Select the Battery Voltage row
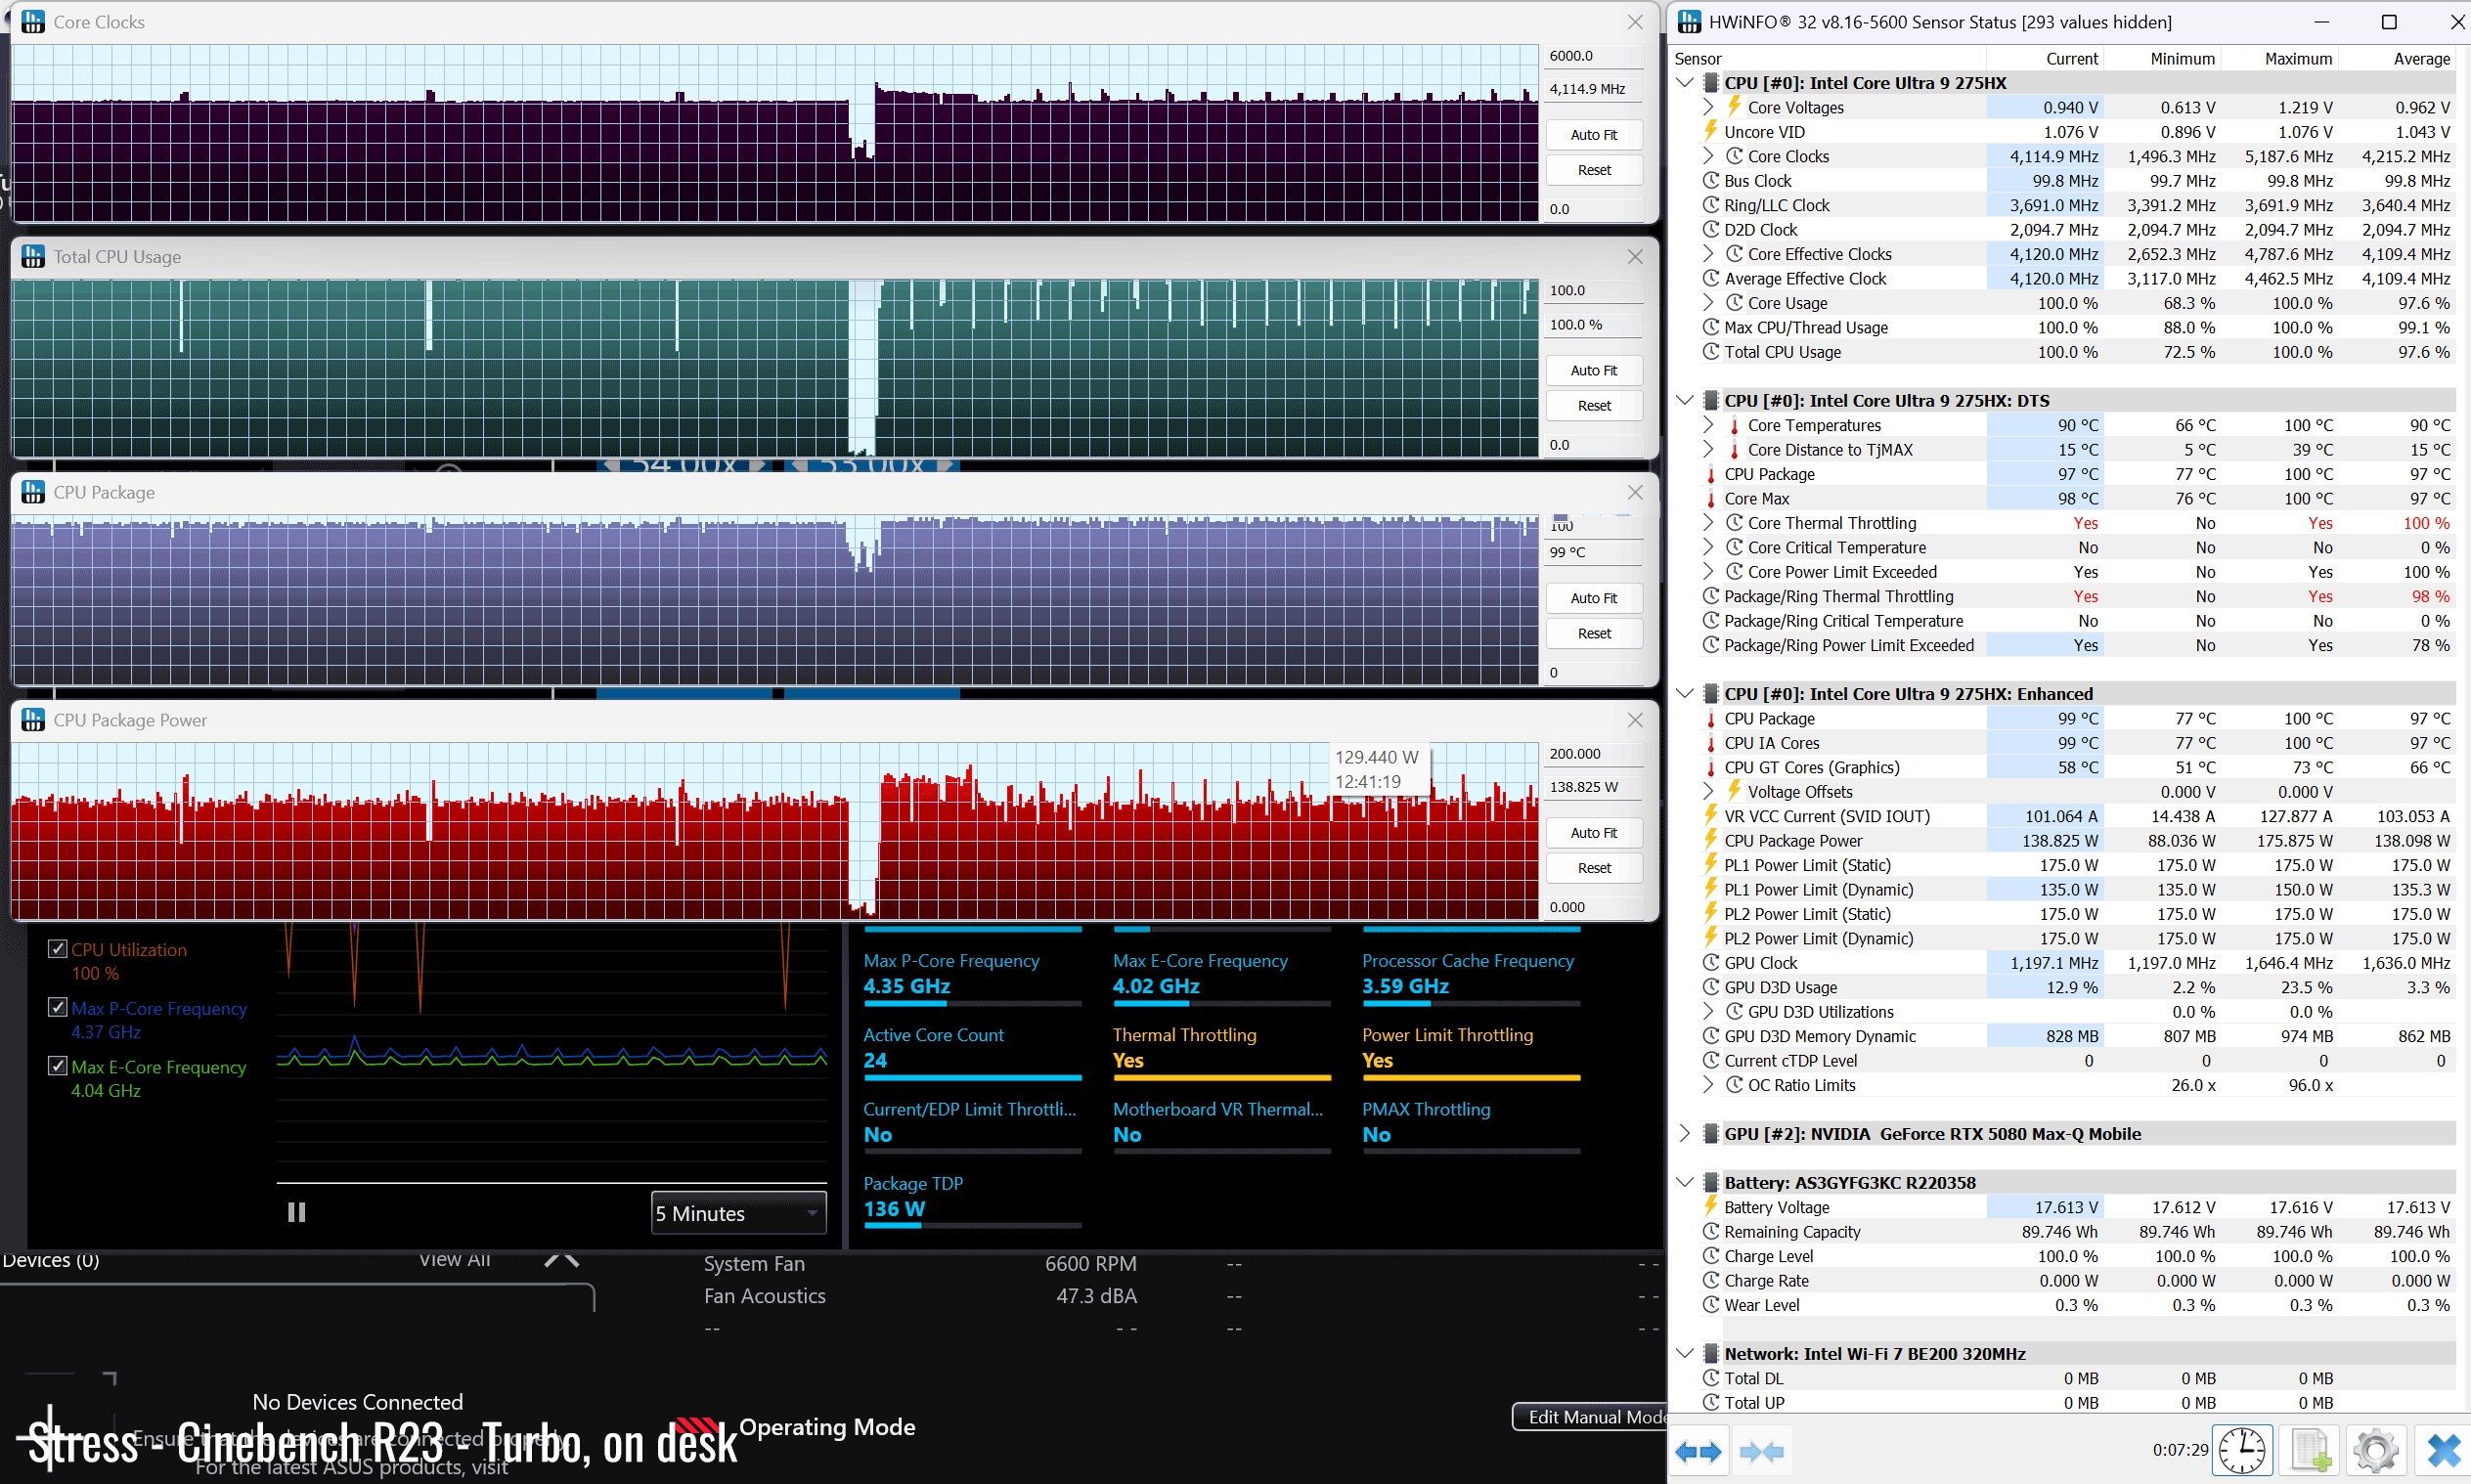Screen dimensions: 2471x1484 (2063, 1207)
